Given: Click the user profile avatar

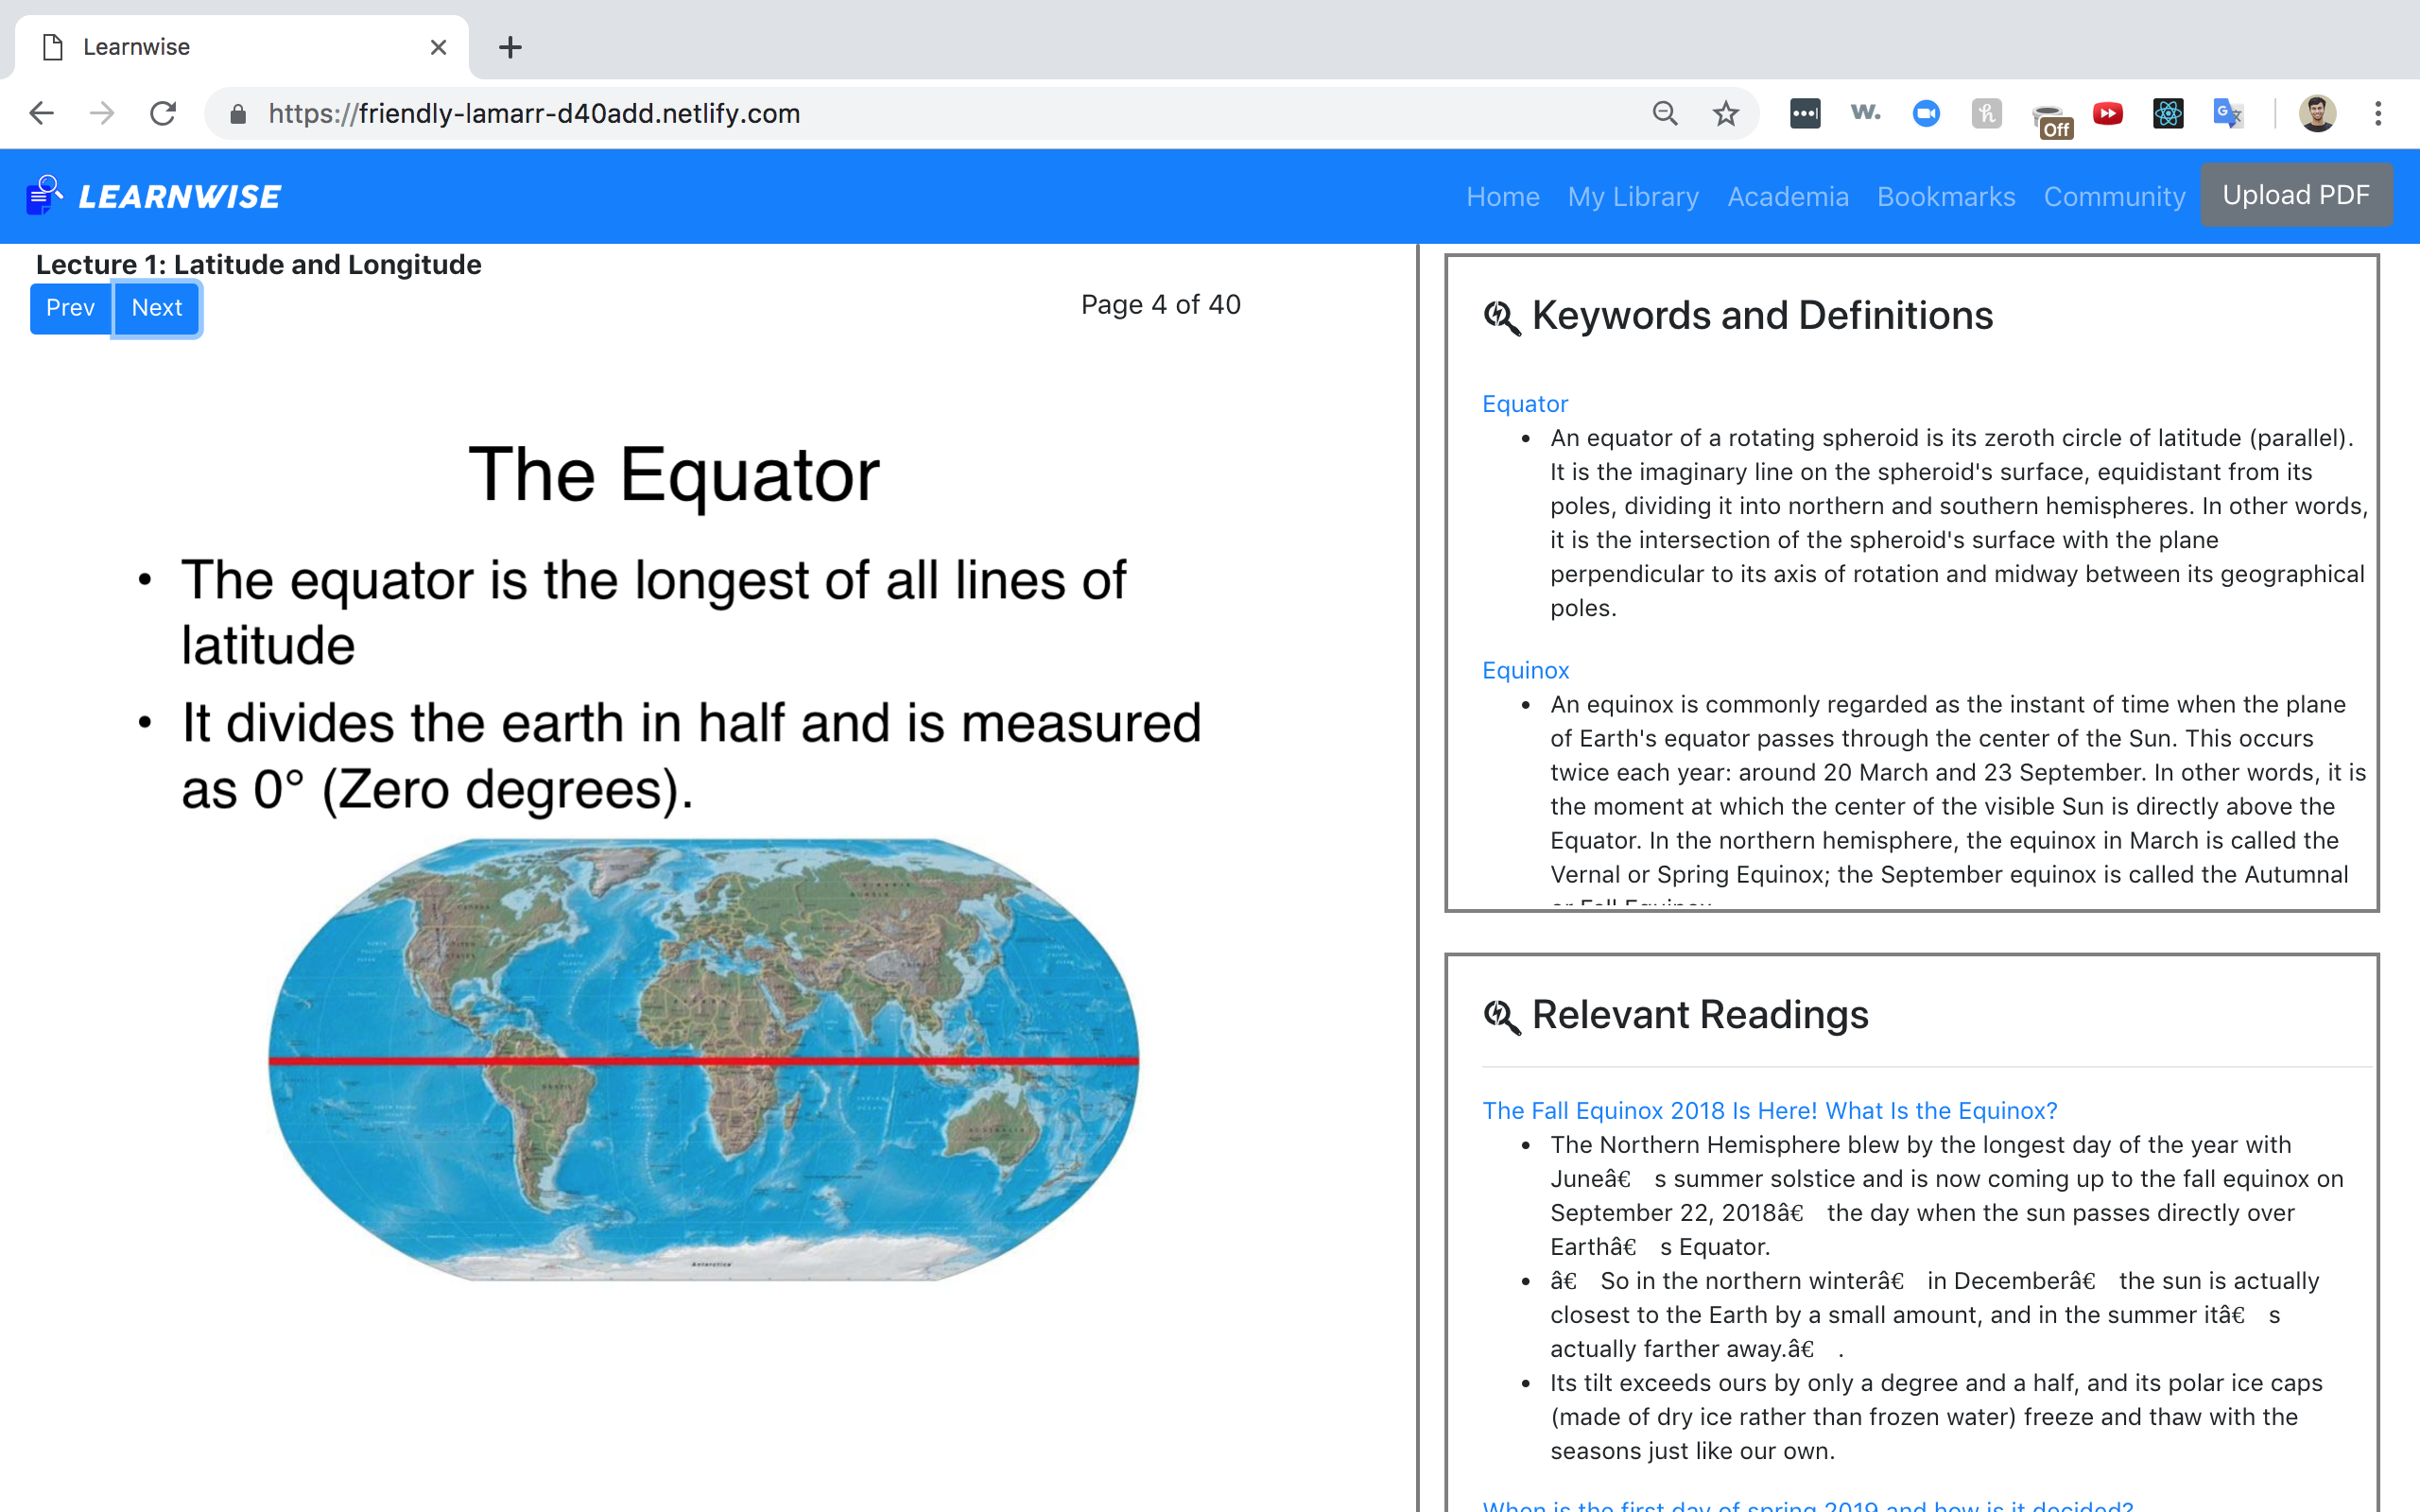Looking at the screenshot, I should tap(2317, 113).
